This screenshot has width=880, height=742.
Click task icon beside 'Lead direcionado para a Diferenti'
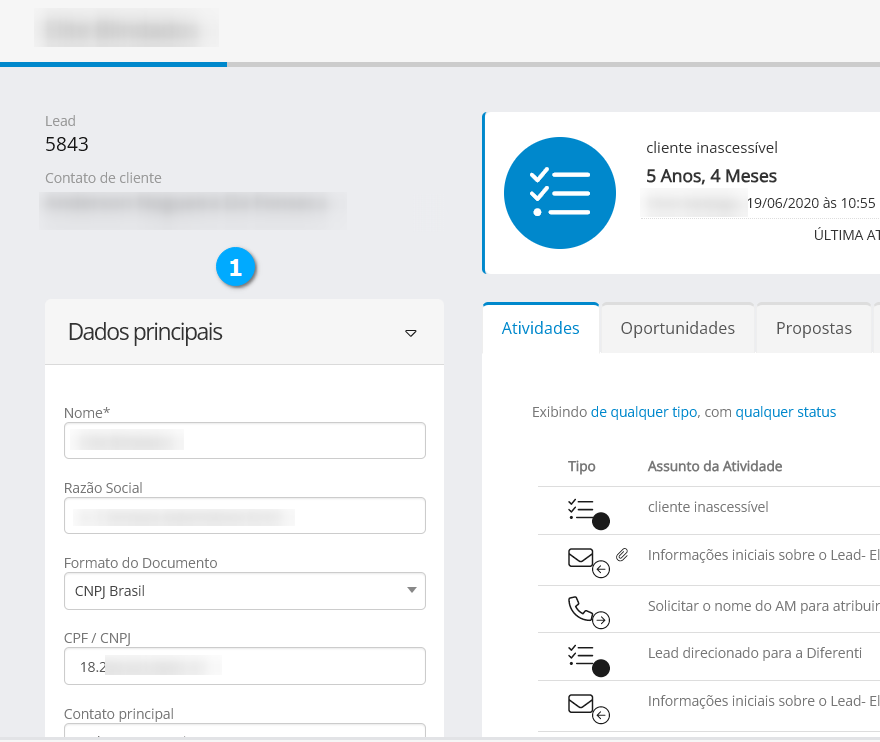(x=586, y=658)
